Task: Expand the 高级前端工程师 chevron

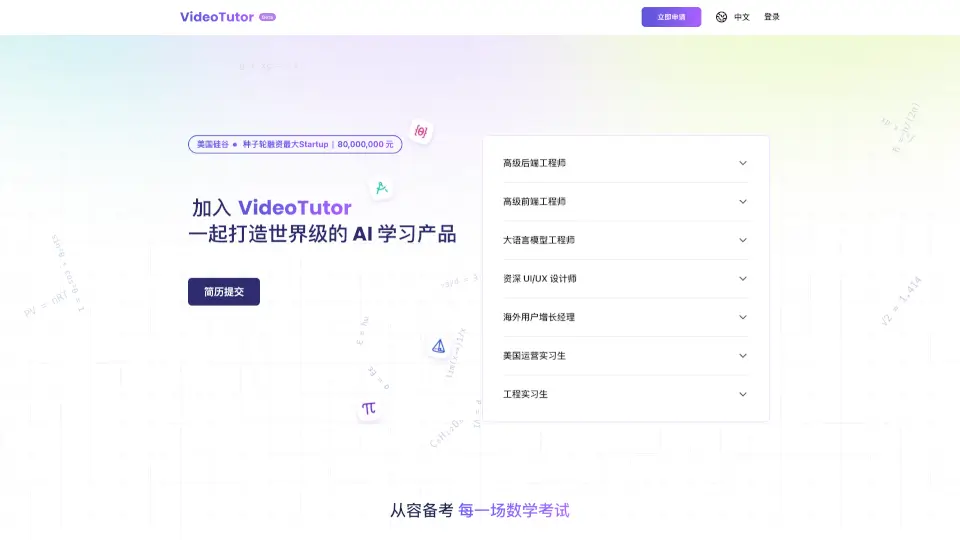Action: click(743, 201)
